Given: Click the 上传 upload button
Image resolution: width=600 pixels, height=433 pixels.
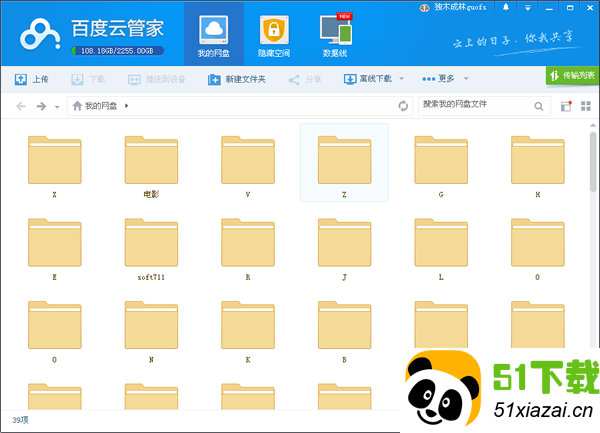Looking at the screenshot, I should 32,78.
